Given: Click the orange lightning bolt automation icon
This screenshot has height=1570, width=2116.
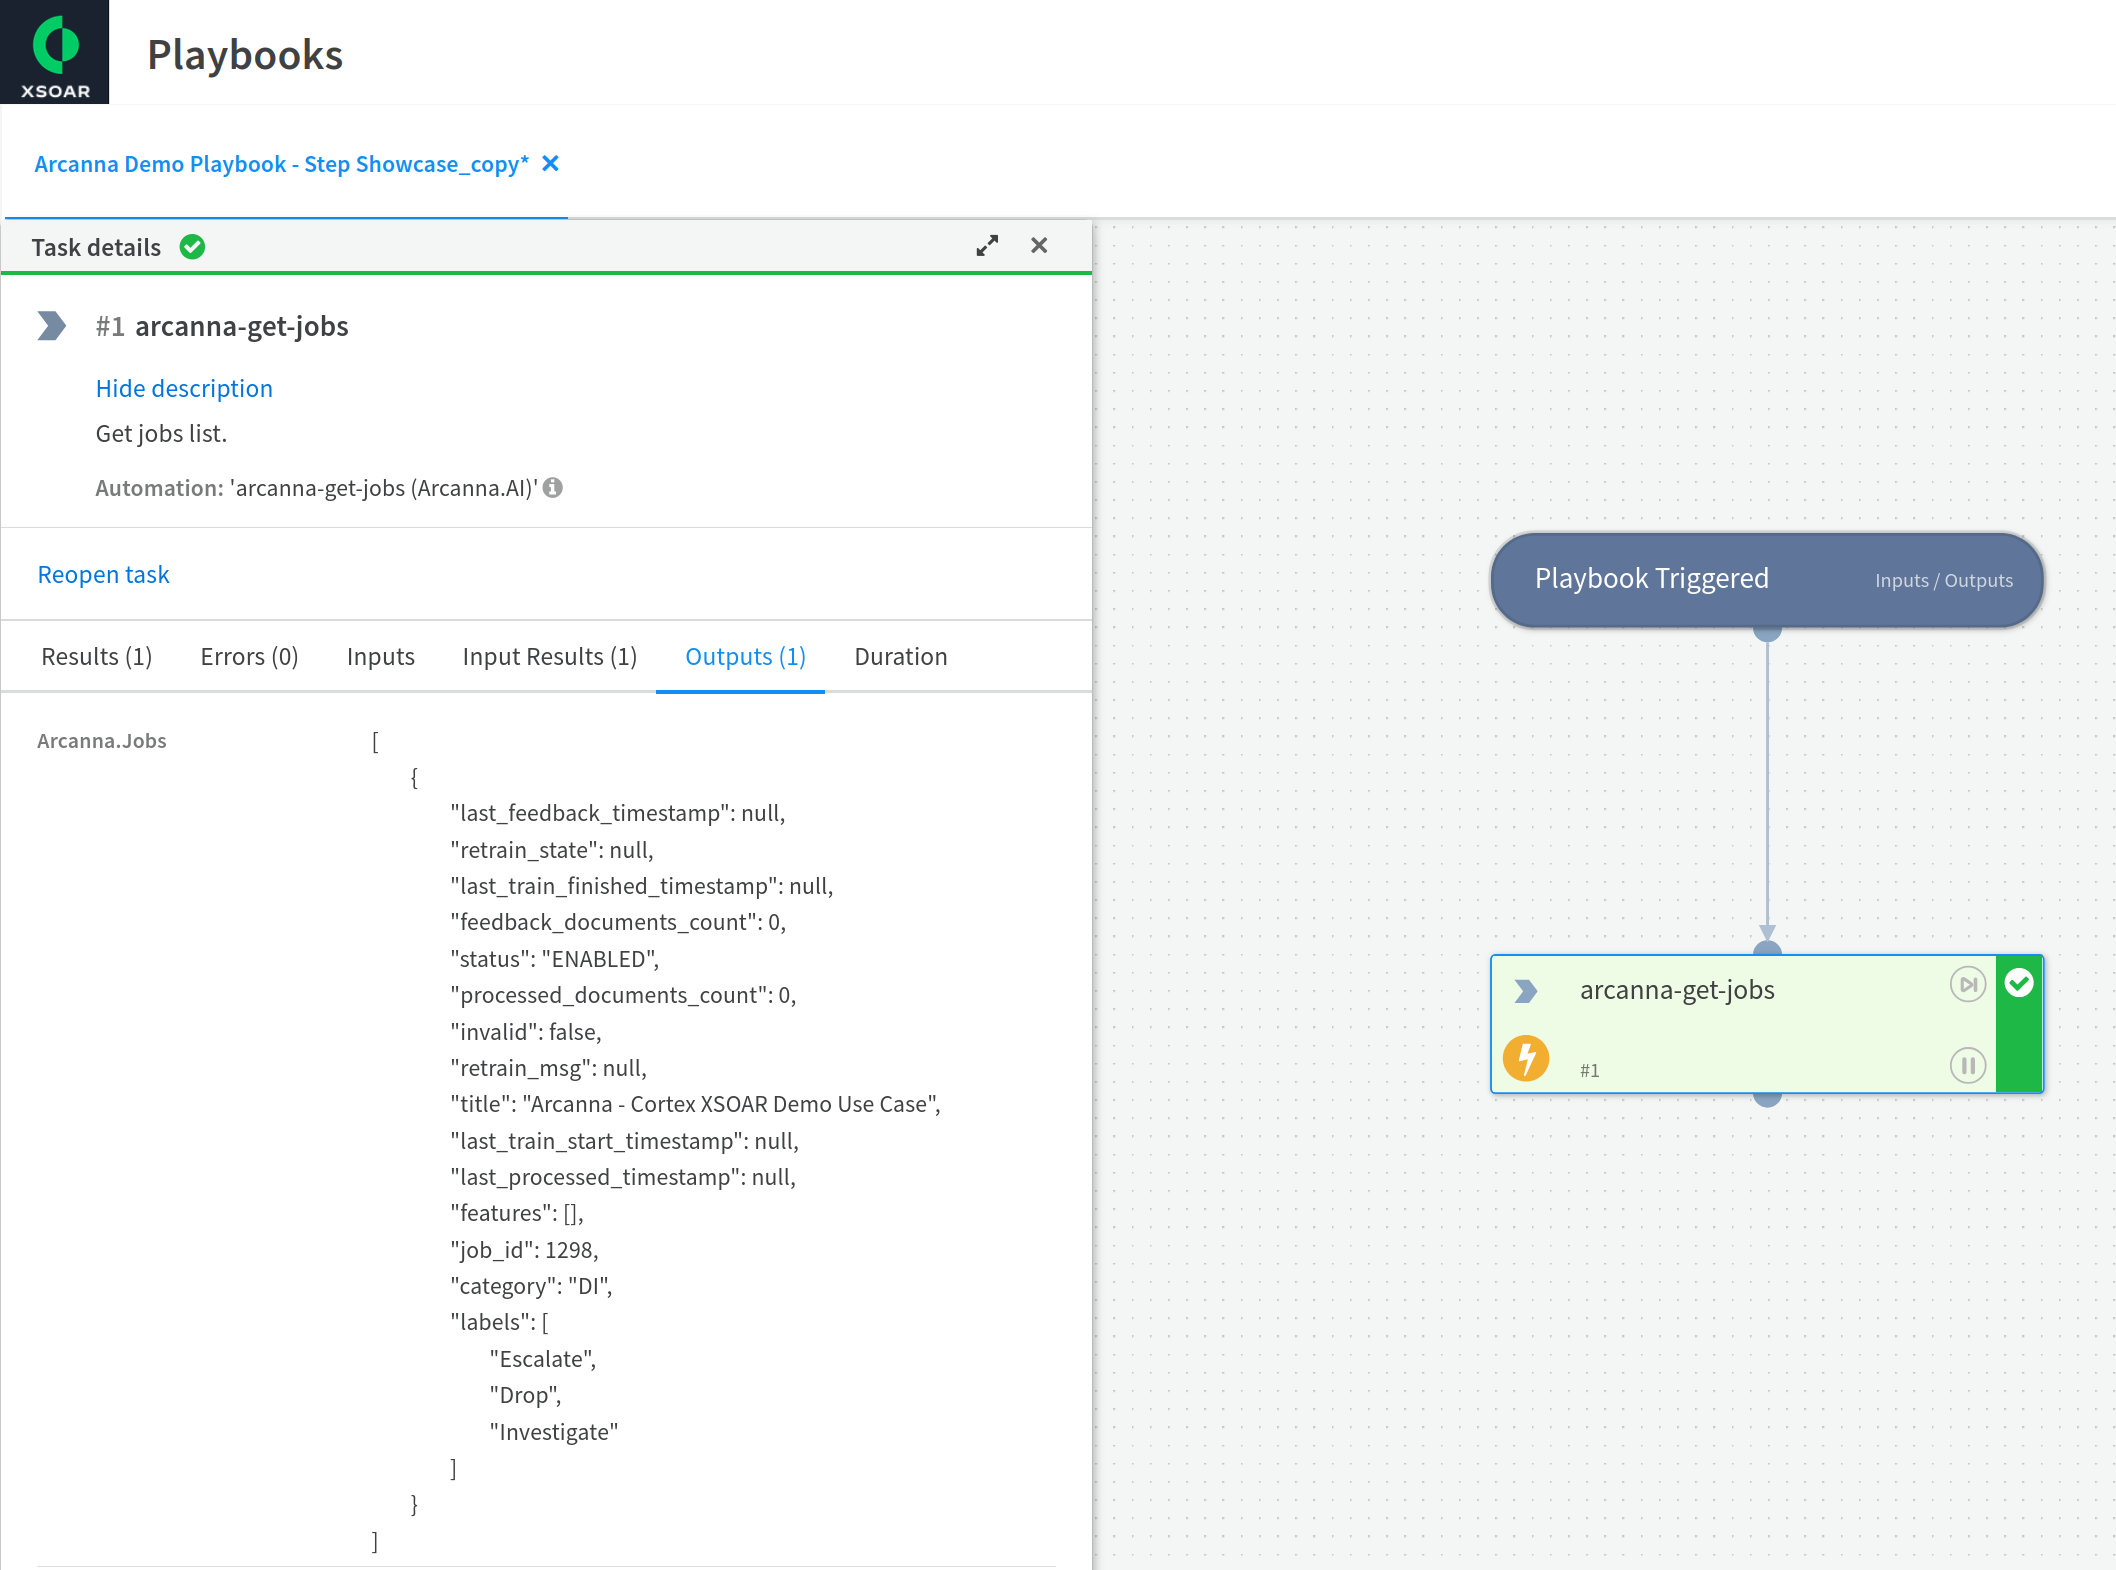Looking at the screenshot, I should (x=1526, y=1058).
